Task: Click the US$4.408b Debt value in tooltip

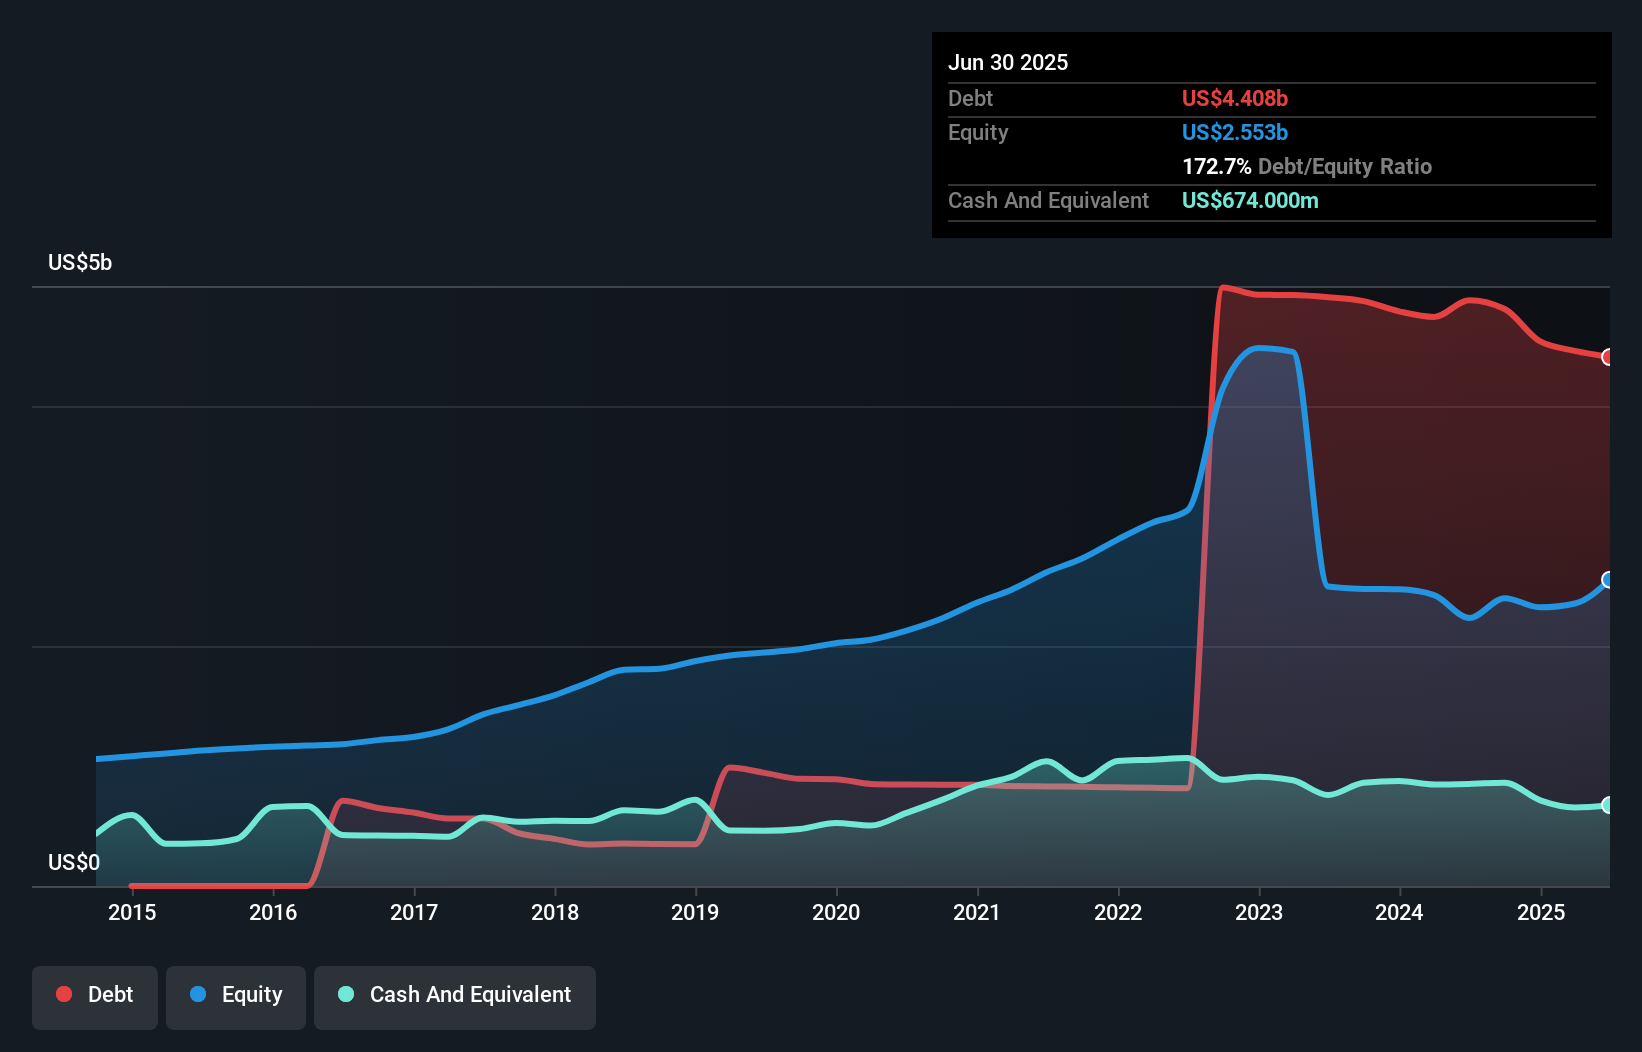Action: click(x=1235, y=98)
